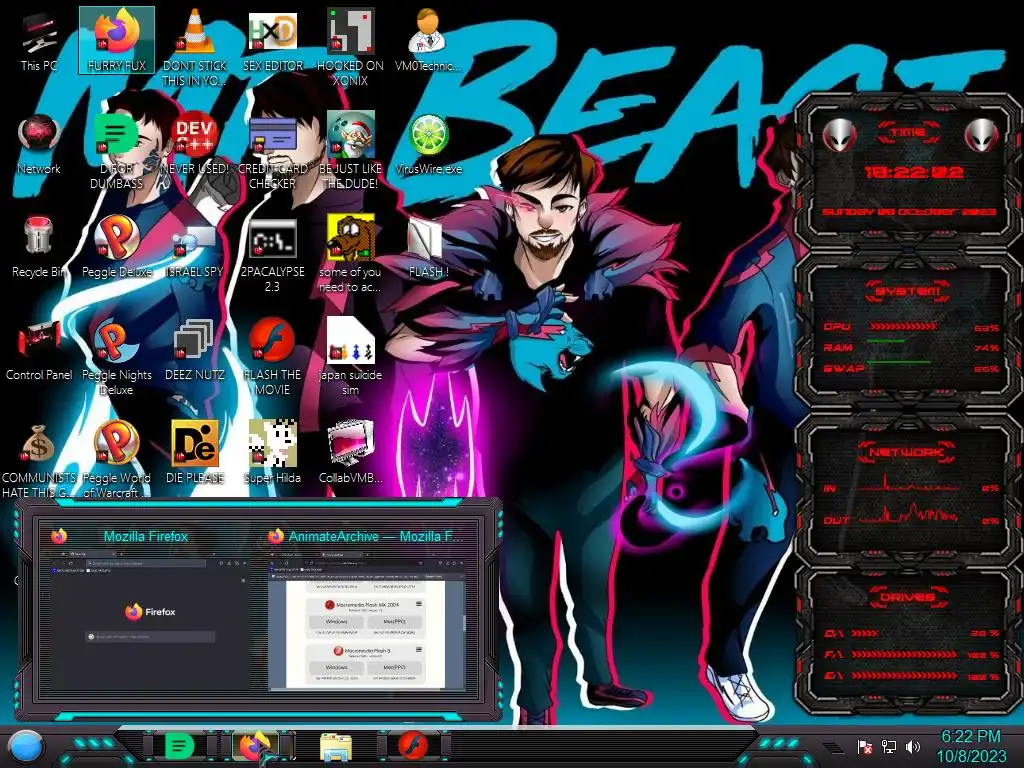Open VirusWire.exe lime icon

pos(428,145)
